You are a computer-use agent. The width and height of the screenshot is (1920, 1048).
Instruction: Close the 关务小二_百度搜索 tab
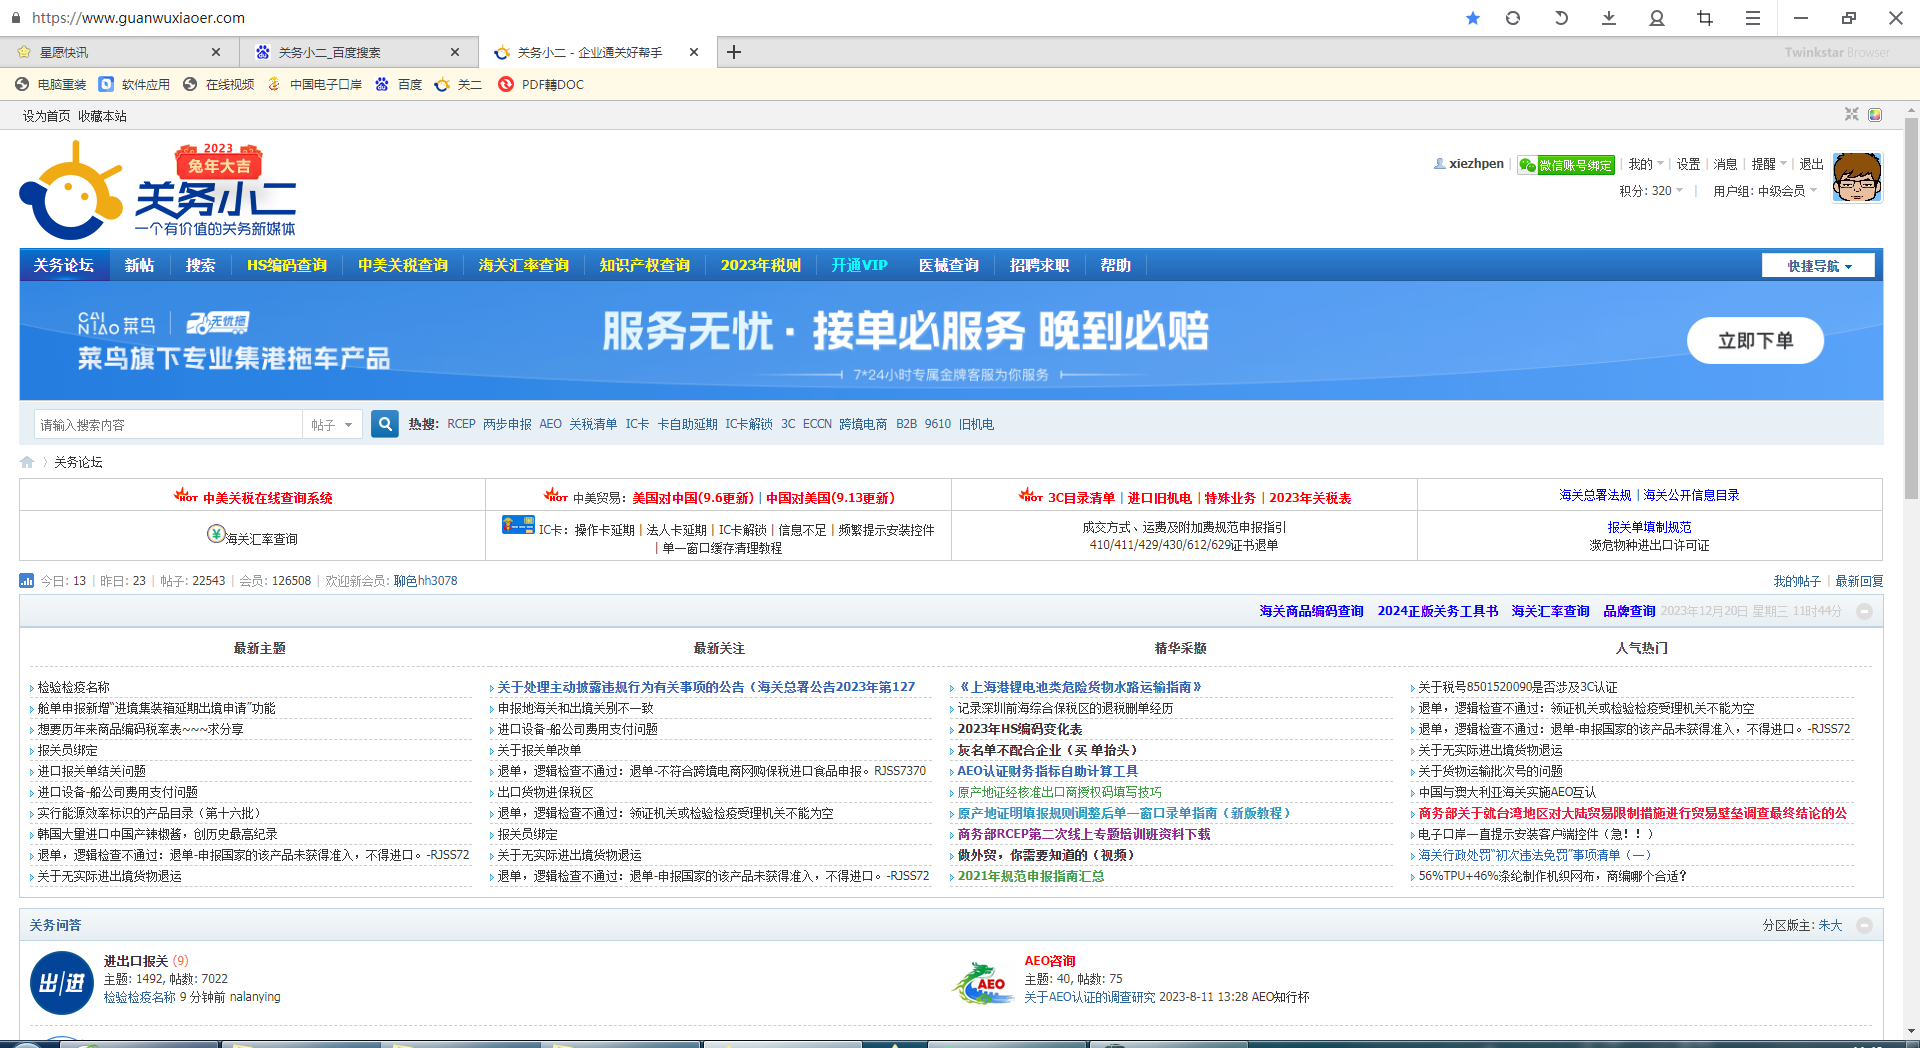point(455,52)
